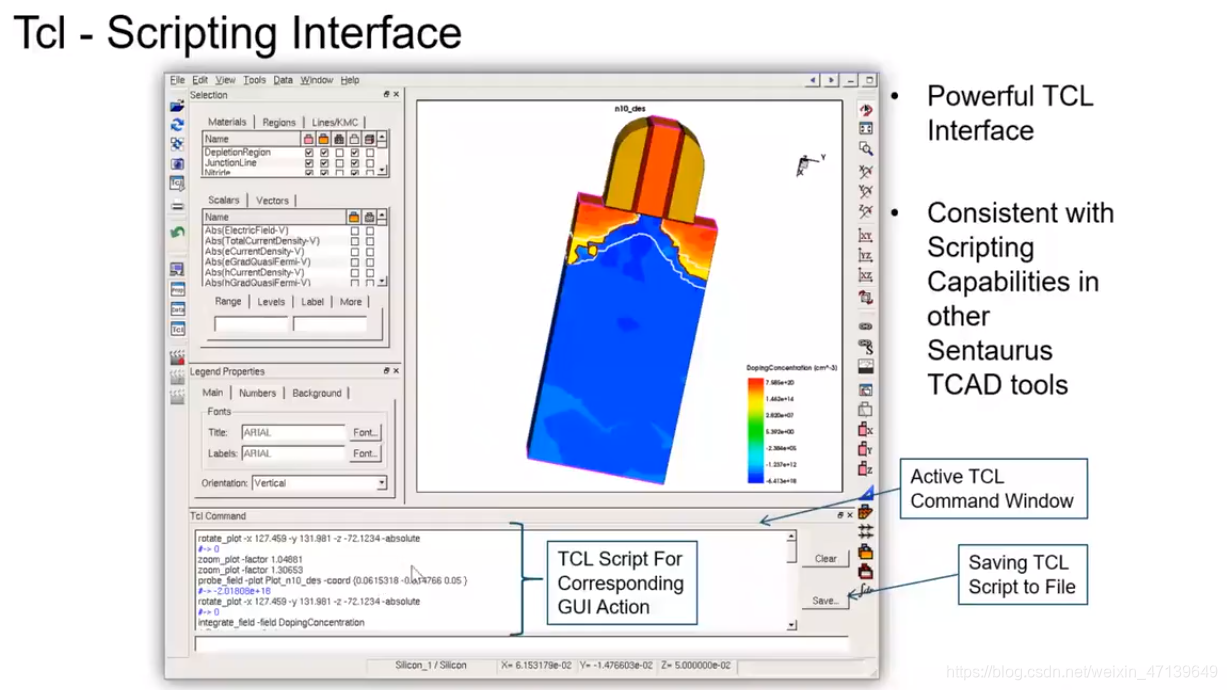The width and height of the screenshot is (1227, 690).
Task: Click the previous plot arrow in top-right corner
Action: point(812,80)
